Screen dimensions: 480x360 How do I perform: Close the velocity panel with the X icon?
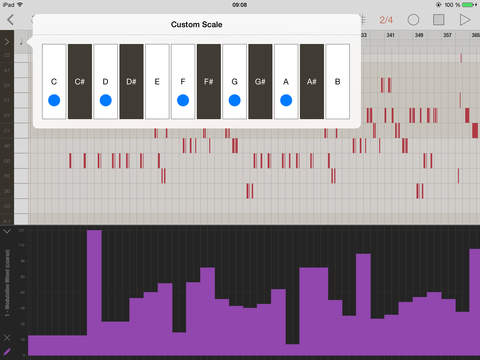pyautogui.click(x=7, y=338)
